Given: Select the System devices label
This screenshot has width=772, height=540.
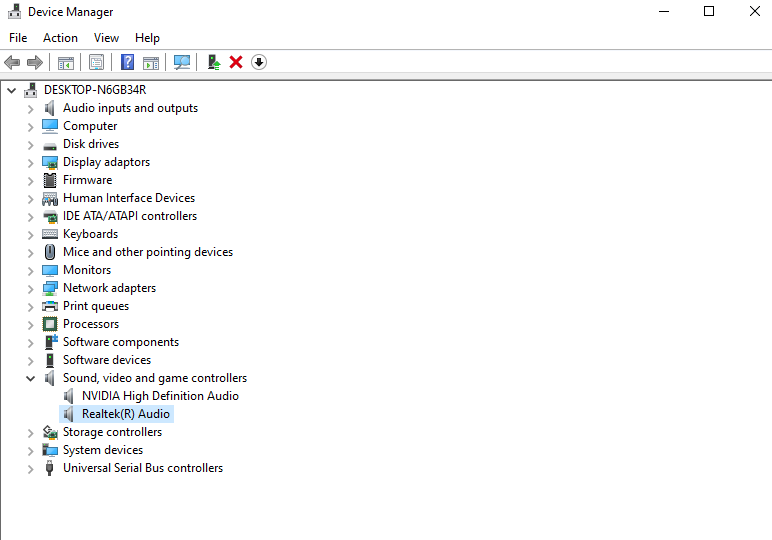Looking at the screenshot, I should (103, 450).
